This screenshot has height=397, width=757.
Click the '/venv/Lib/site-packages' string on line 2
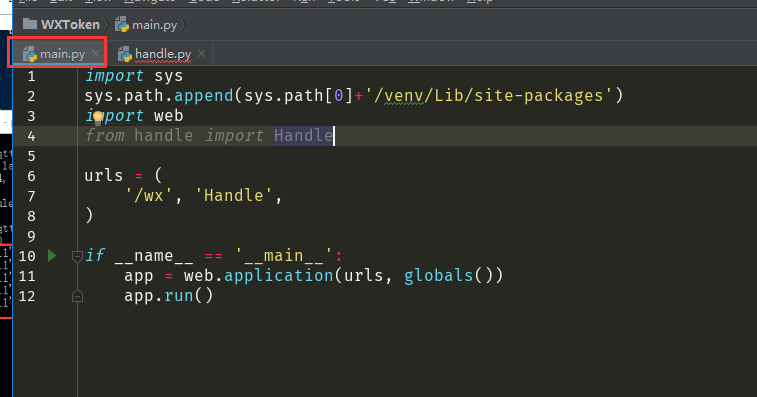[489, 96]
